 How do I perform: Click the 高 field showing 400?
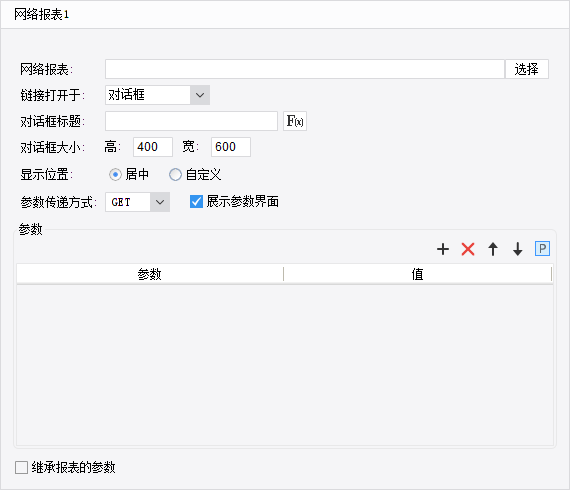coord(153,147)
